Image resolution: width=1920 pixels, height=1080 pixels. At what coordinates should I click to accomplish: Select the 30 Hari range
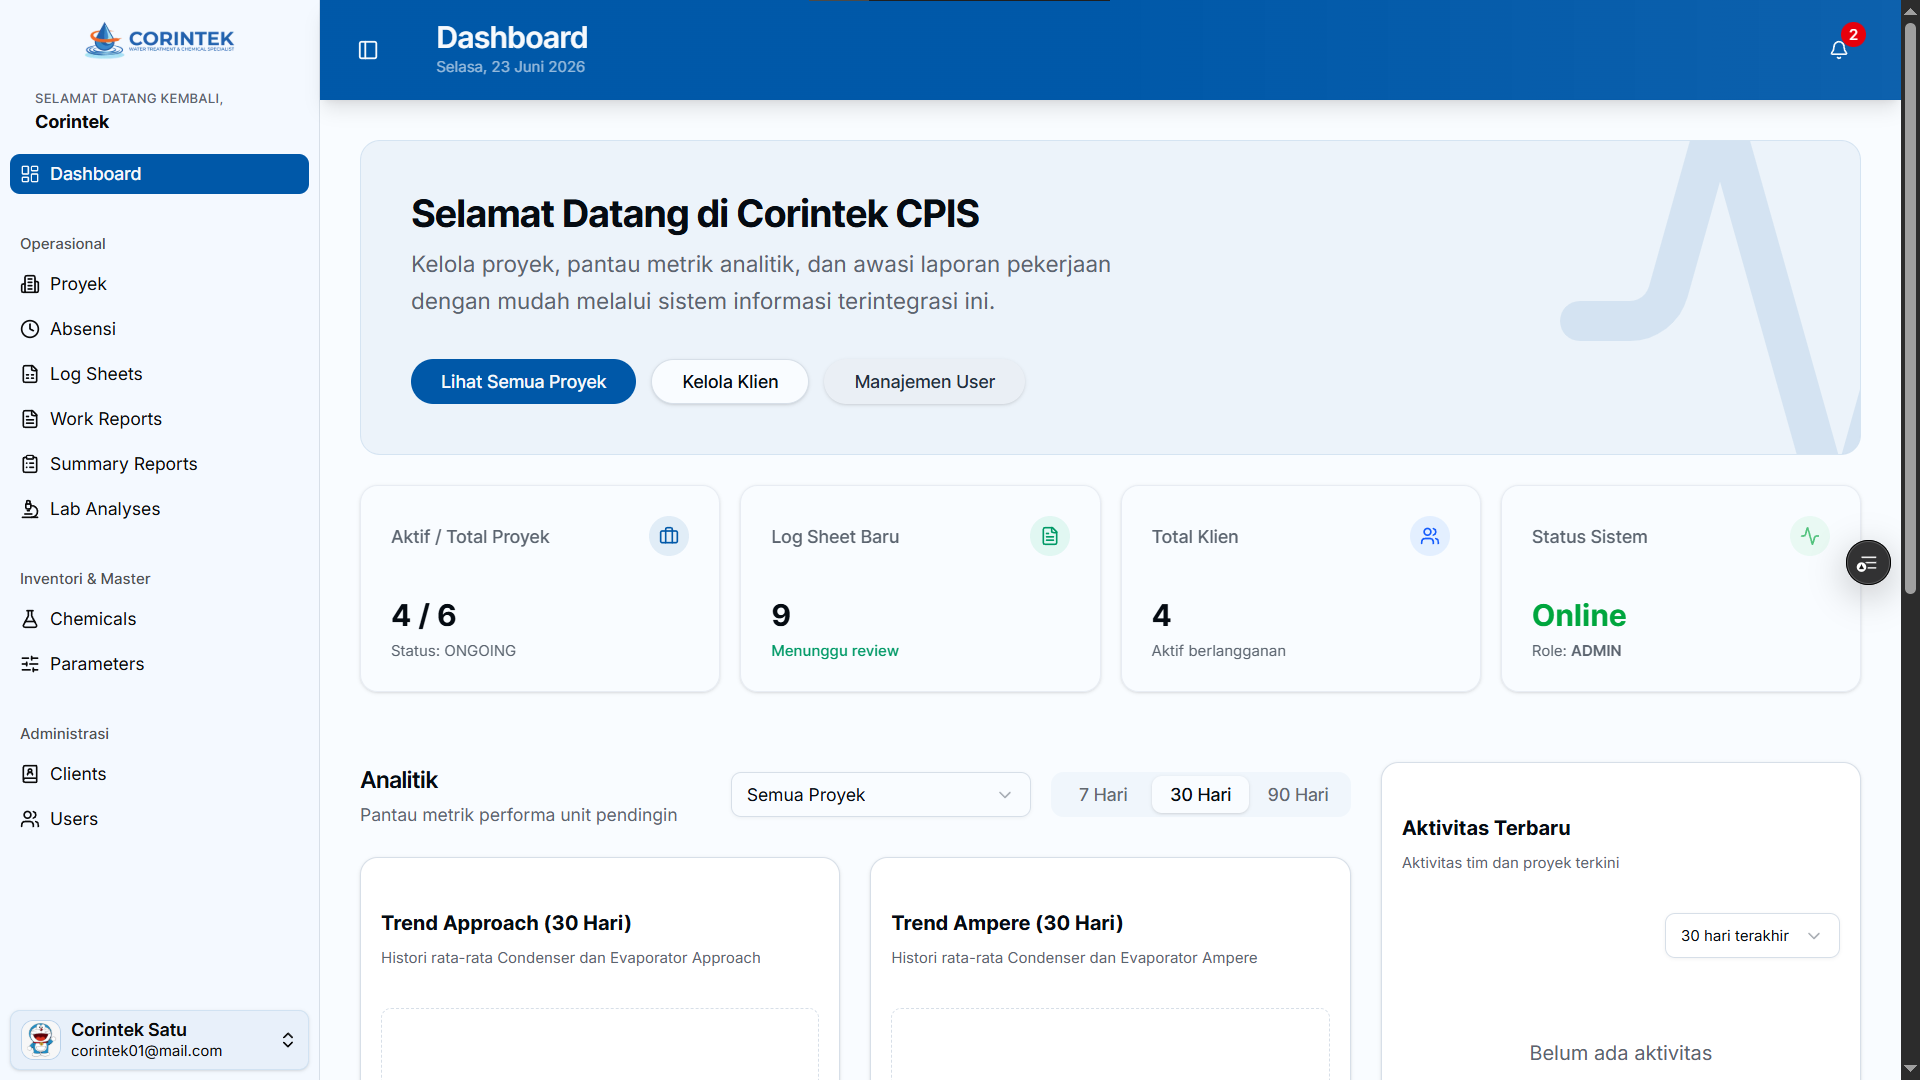point(1200,795)
